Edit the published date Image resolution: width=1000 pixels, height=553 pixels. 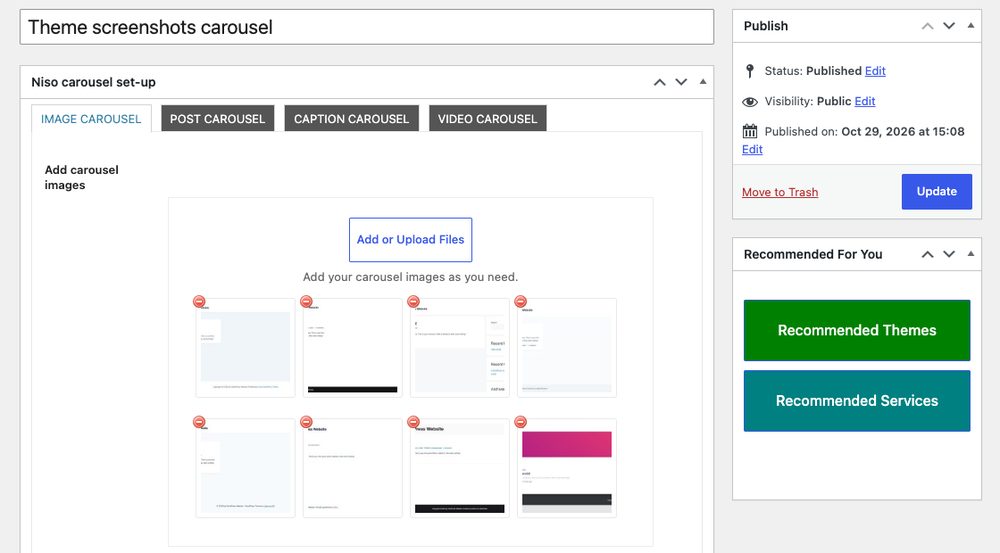pos(752,149)
